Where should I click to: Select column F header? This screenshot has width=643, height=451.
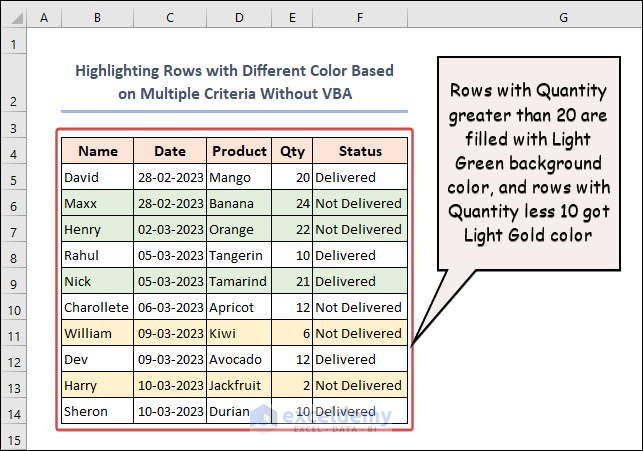(360, 18)
